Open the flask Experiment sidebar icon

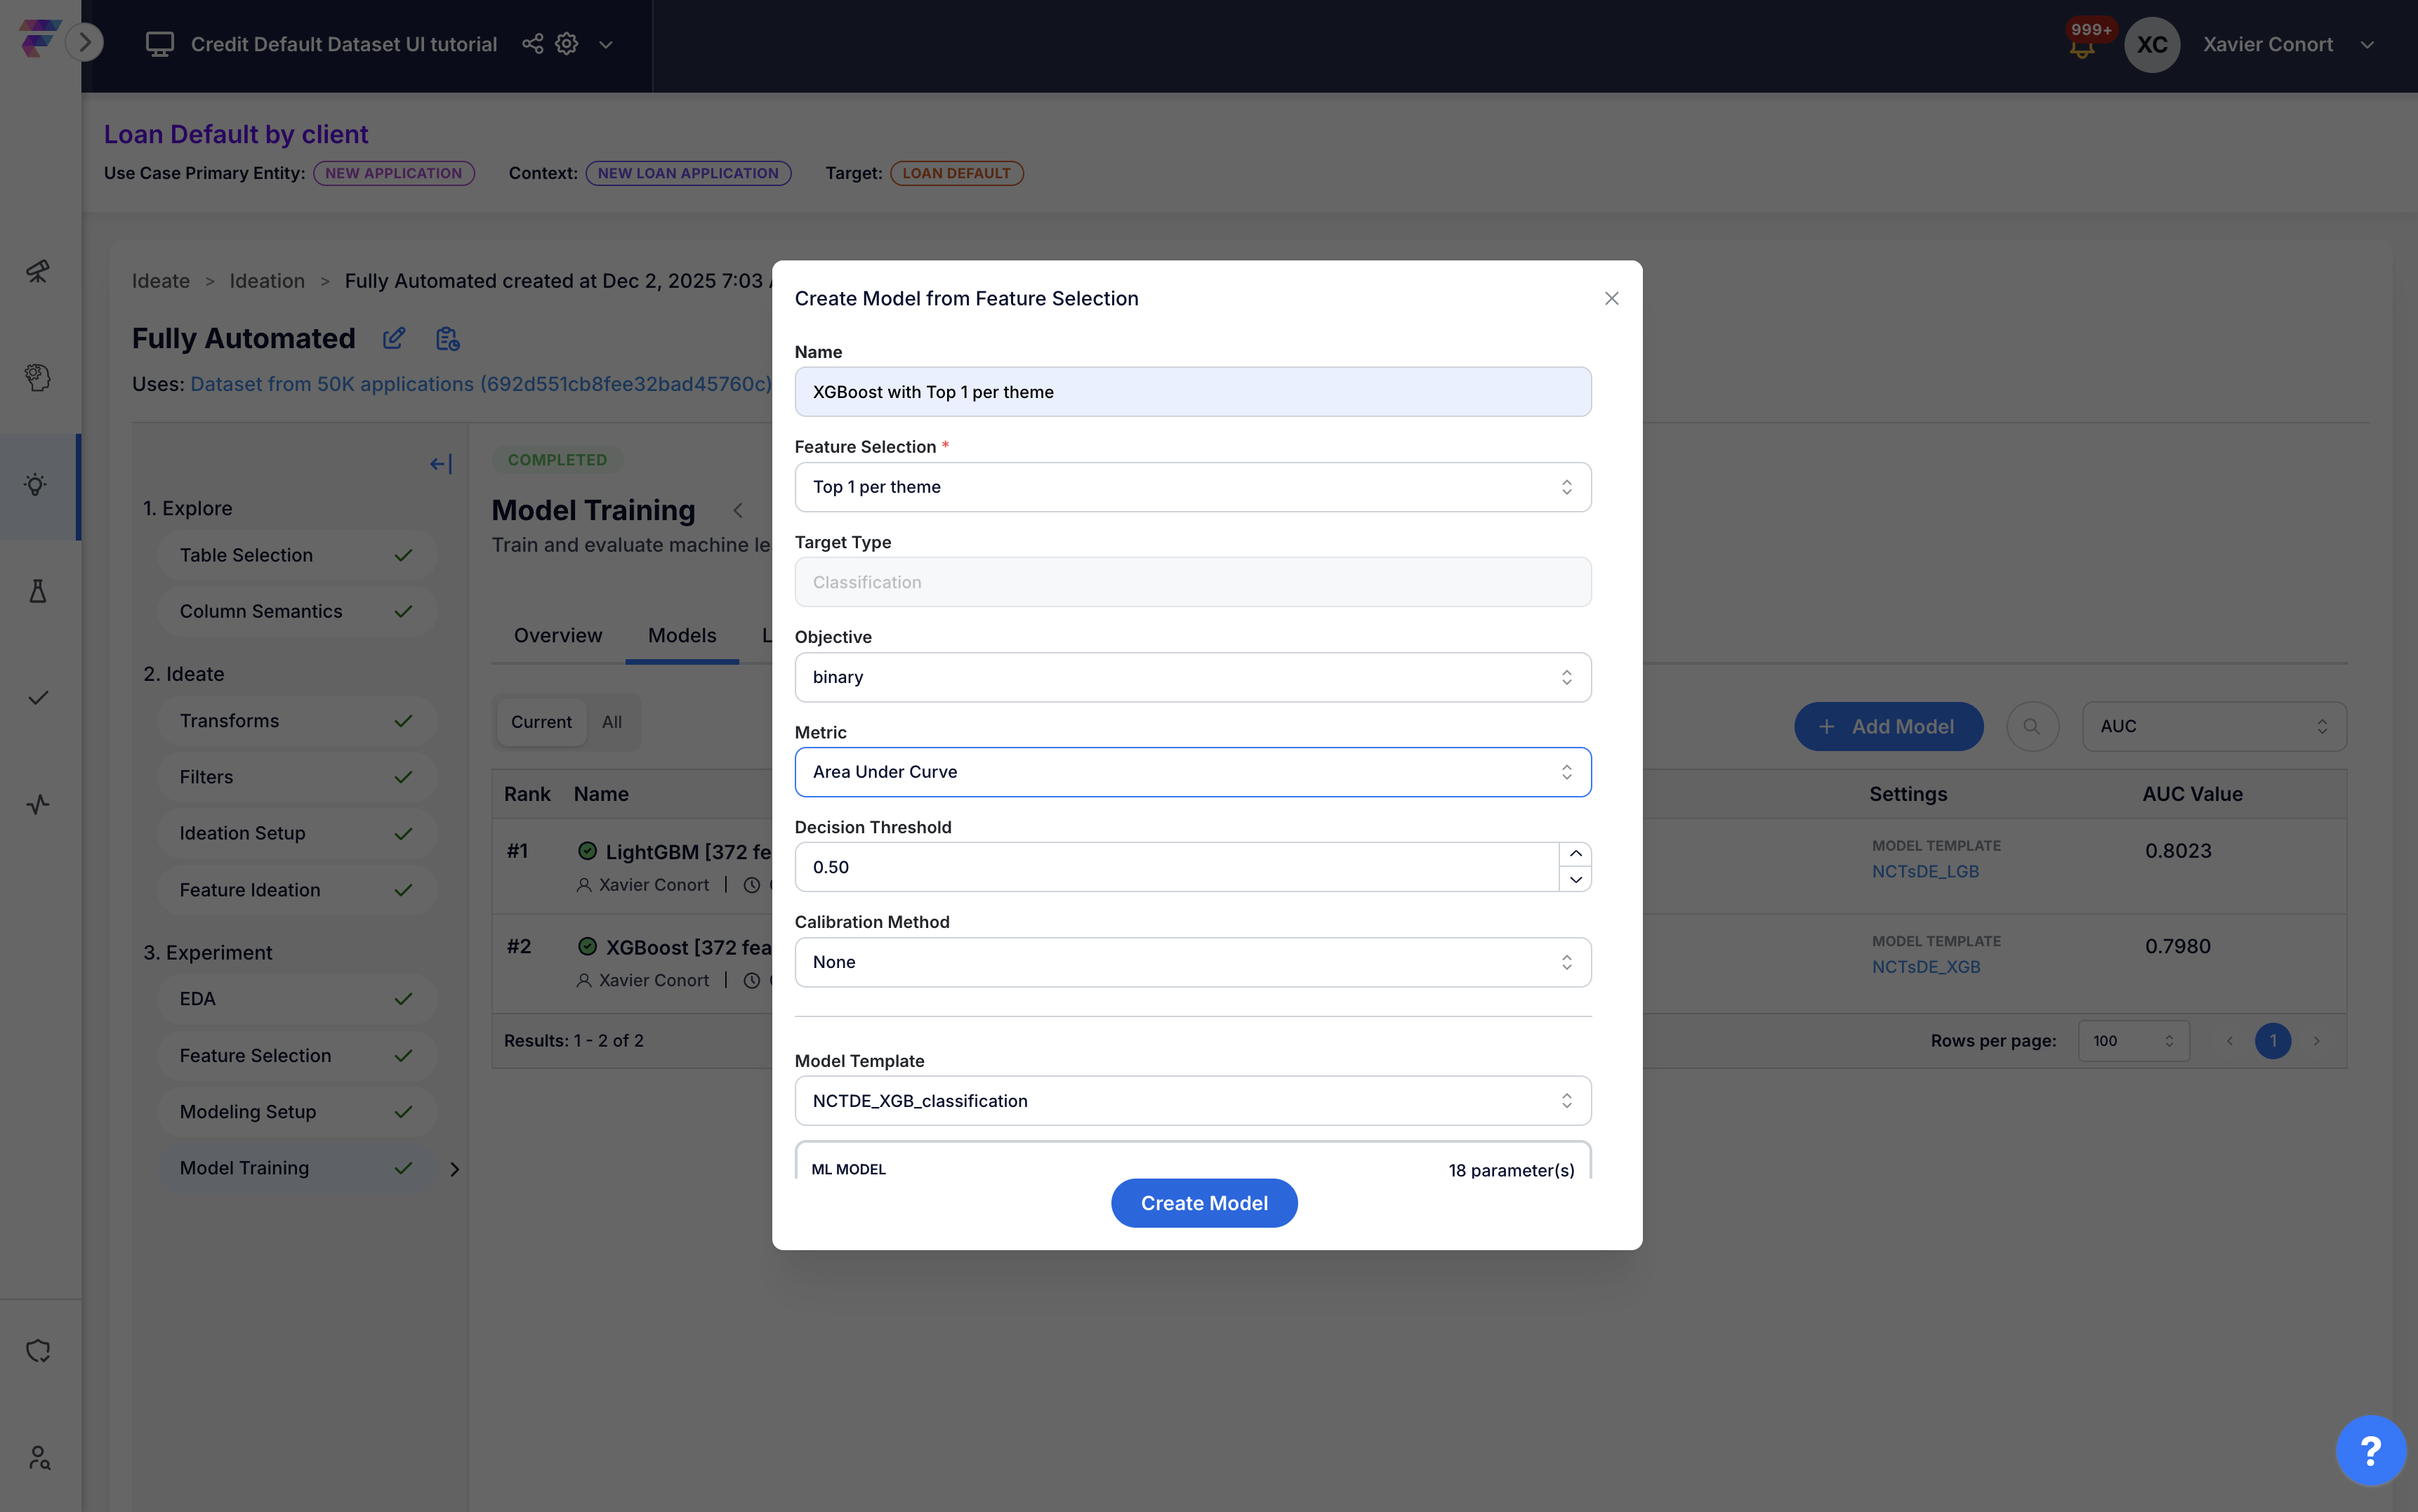pos(37,592)
